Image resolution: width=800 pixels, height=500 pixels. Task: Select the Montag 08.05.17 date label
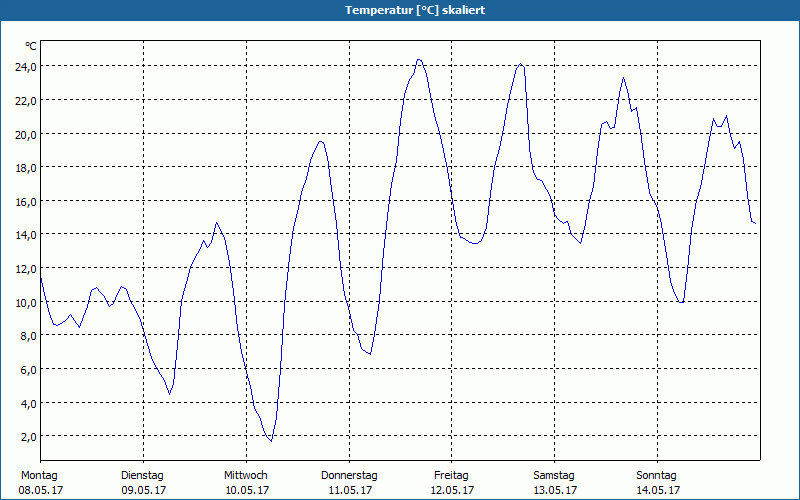pos(39,483)
